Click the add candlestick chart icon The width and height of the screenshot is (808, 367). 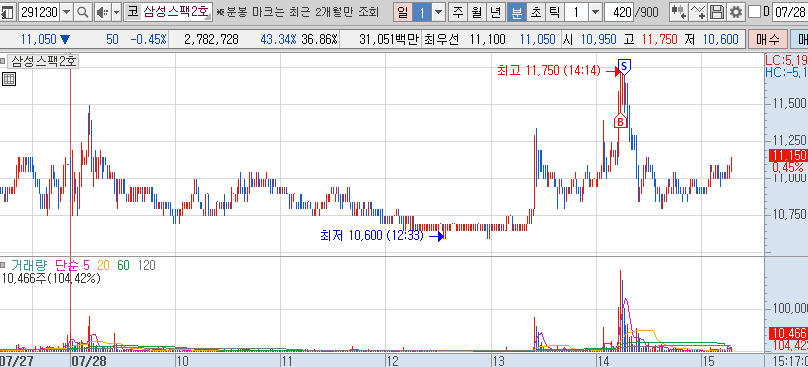[x=679, y=12]
